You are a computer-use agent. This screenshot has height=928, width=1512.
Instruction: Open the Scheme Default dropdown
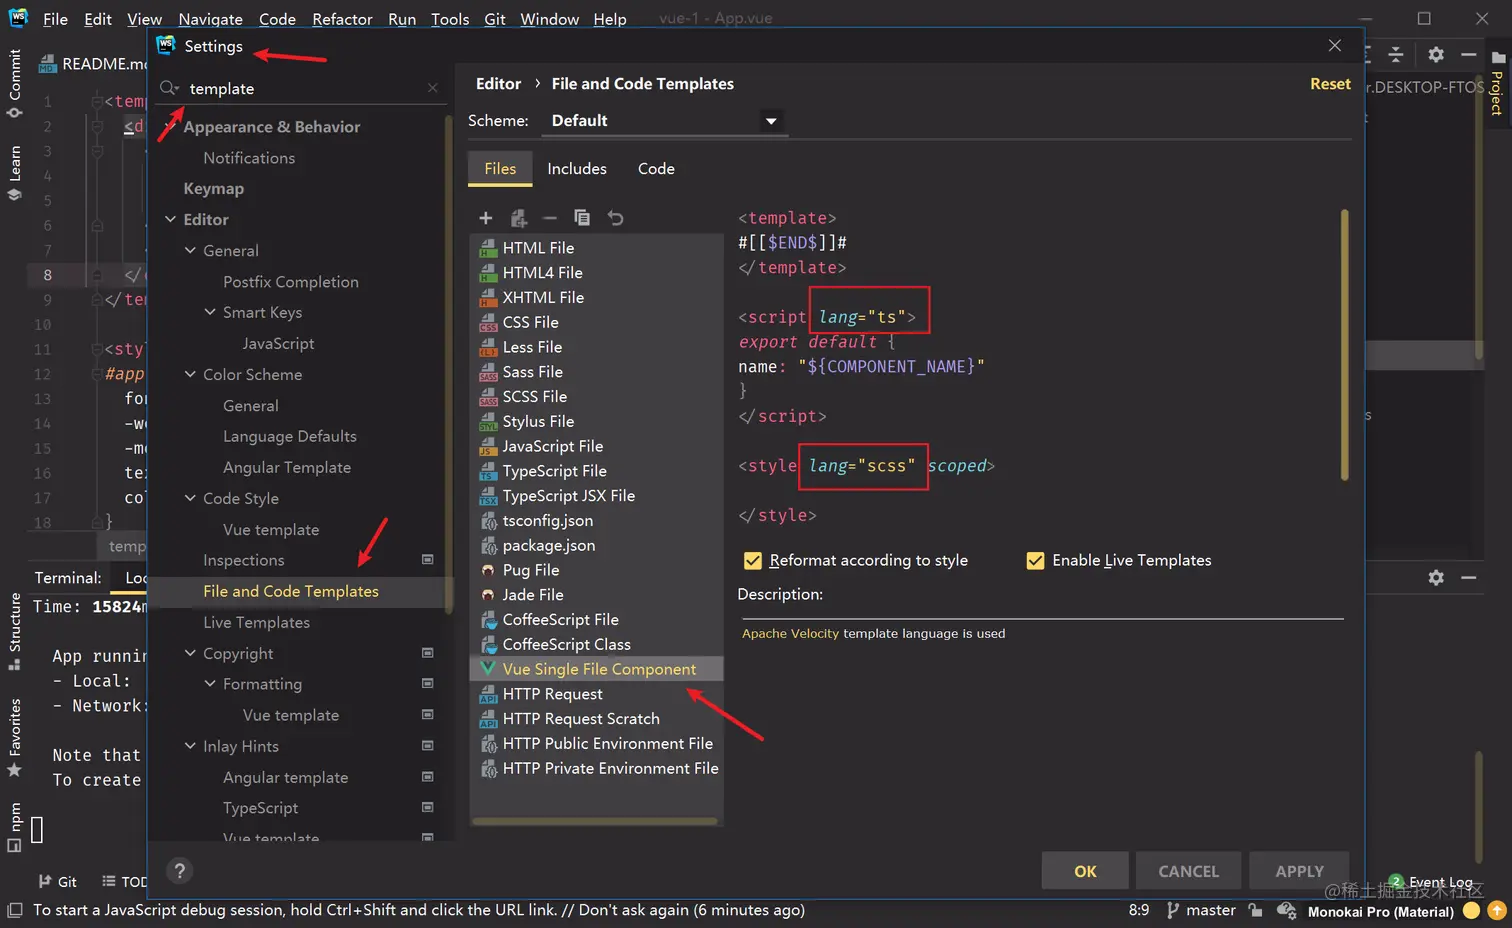[665, 121]
